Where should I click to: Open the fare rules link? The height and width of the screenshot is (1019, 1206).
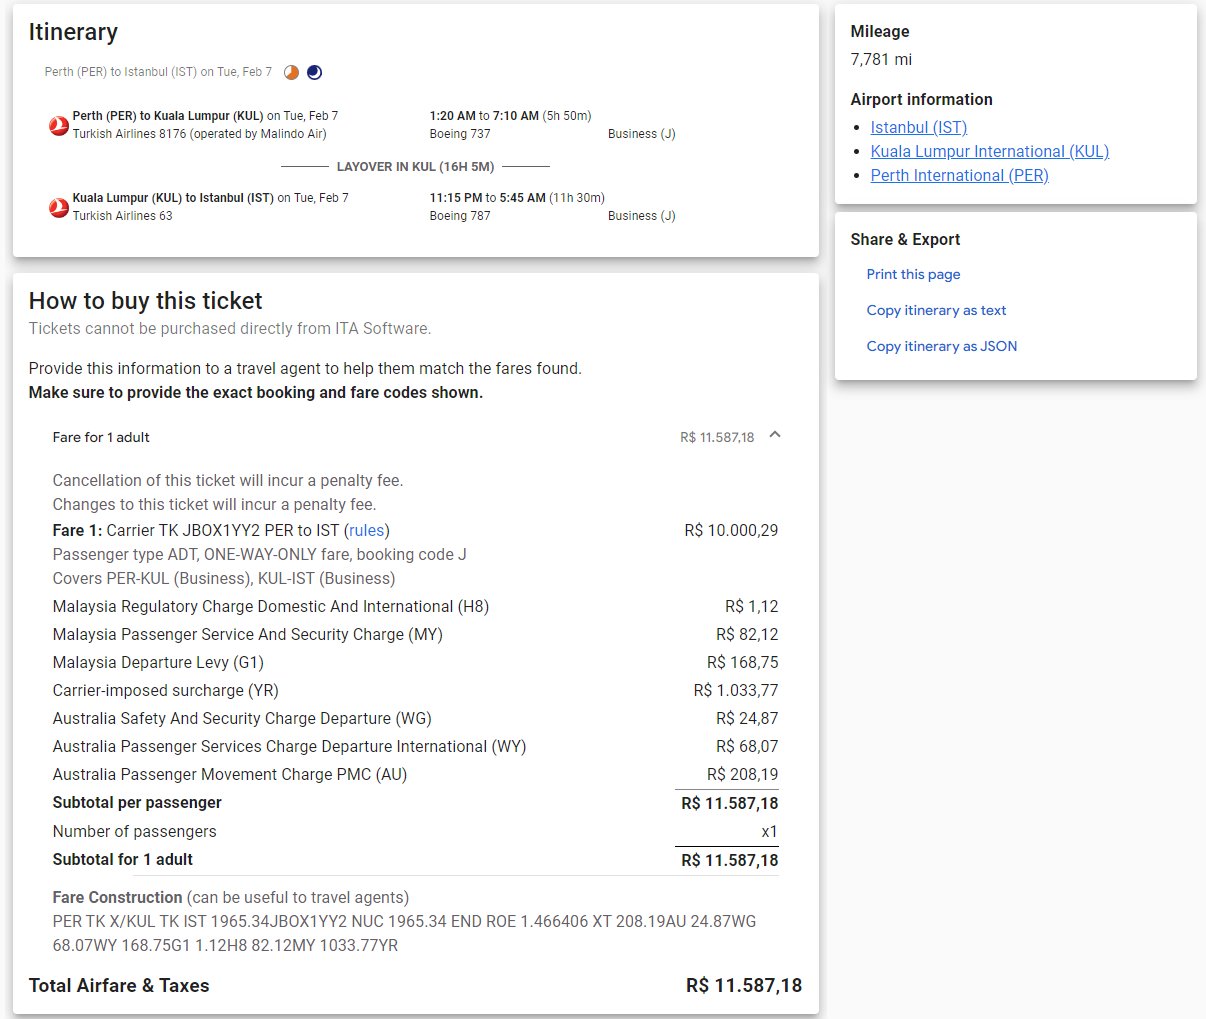click(x=367, y=530)
